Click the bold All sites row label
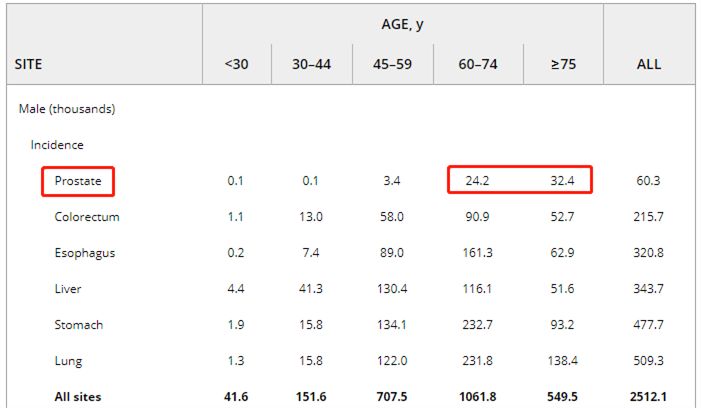Viewport: 701px width, 408px height. [x=78, y=397]
